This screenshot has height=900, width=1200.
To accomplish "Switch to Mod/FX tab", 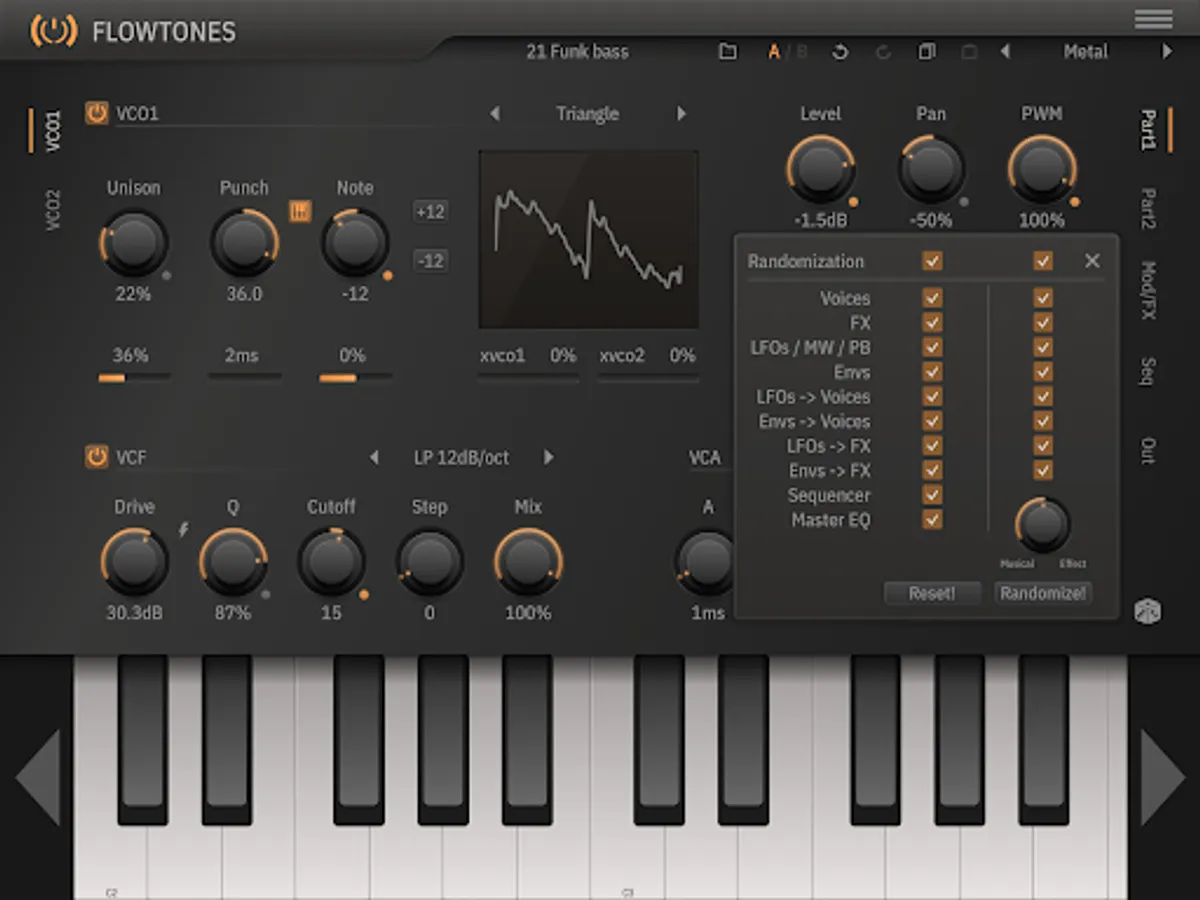I will point(1148,290).
